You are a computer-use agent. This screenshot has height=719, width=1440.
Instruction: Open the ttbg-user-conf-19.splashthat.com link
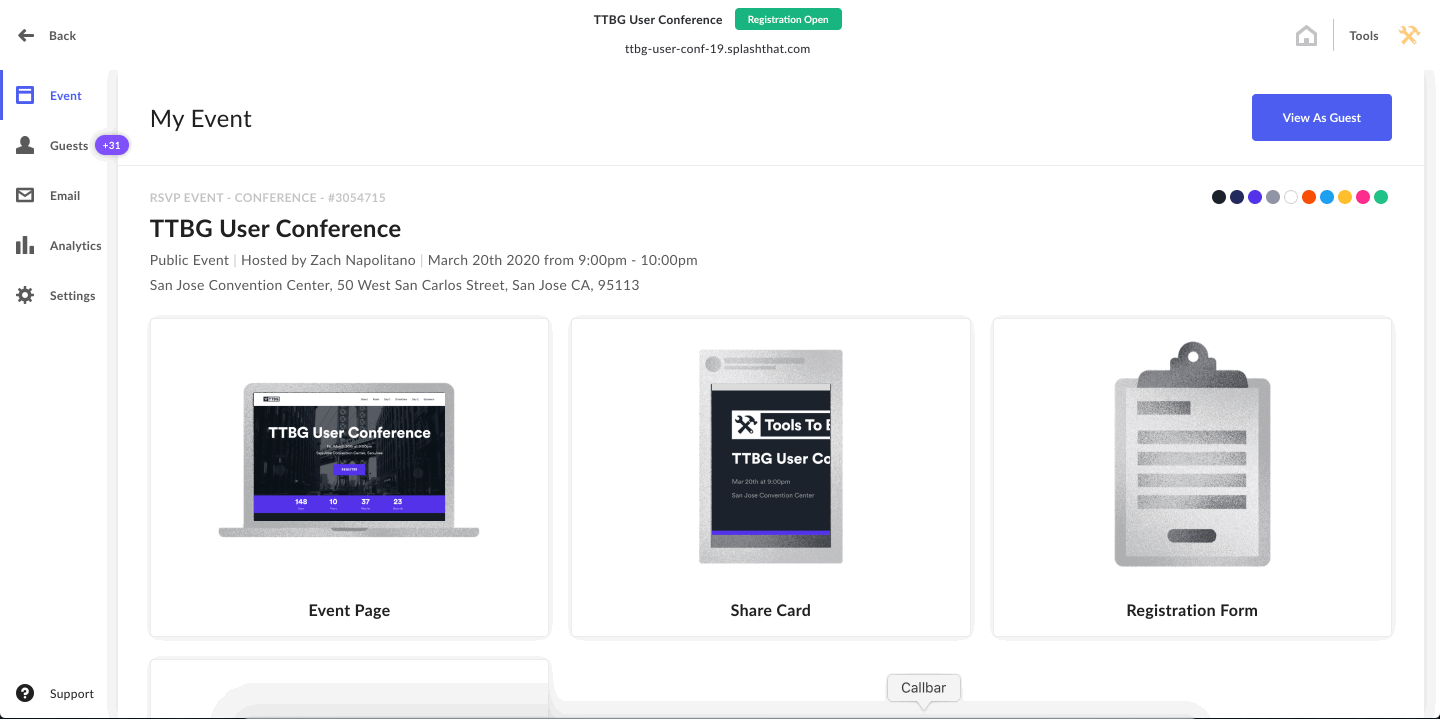717,48
